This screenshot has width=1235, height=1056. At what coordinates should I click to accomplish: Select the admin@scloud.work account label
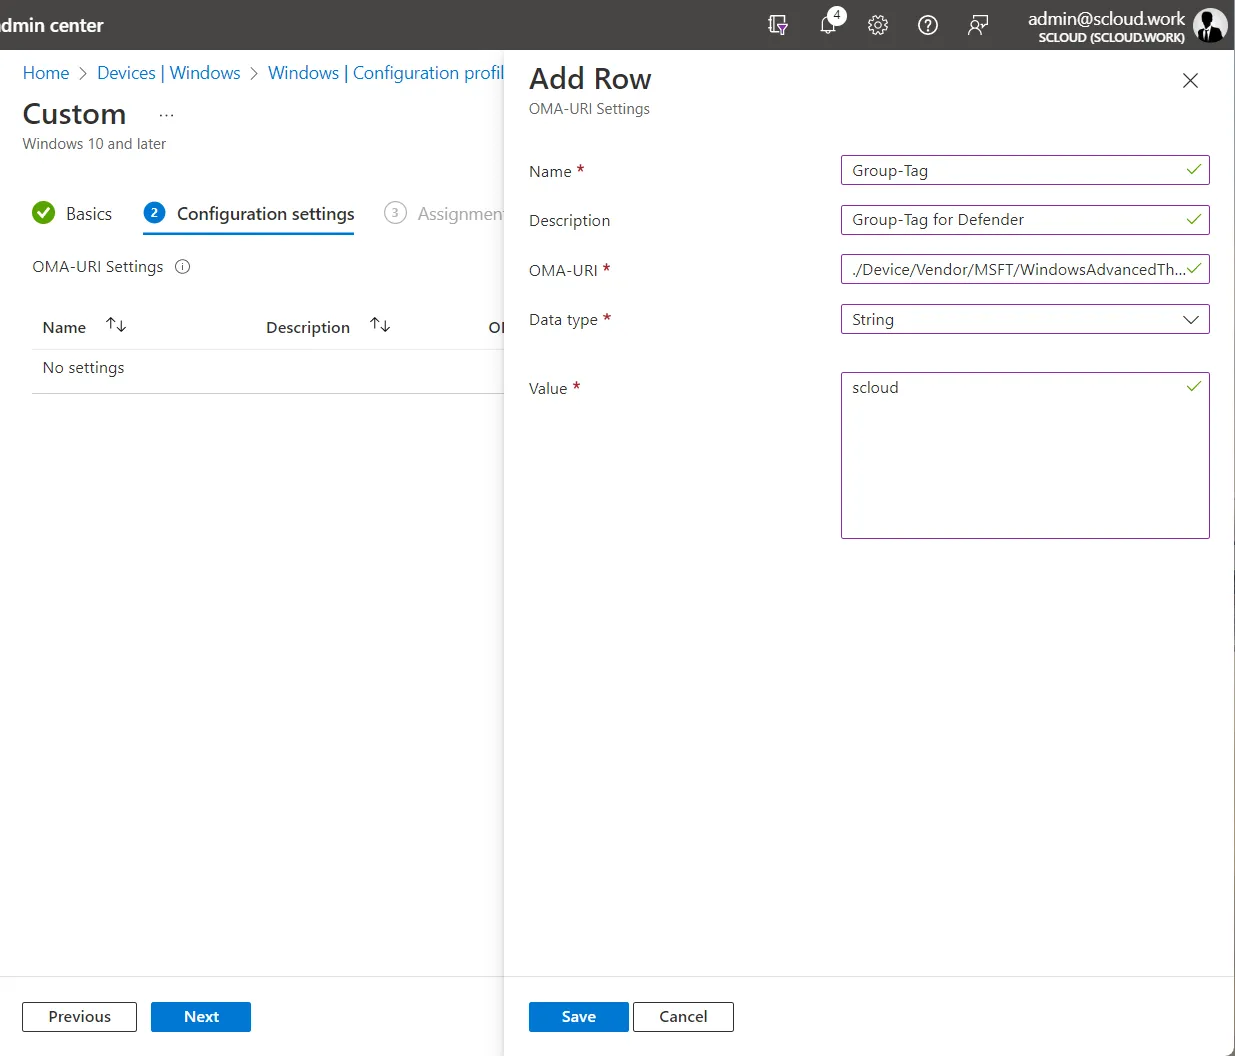1106,18
